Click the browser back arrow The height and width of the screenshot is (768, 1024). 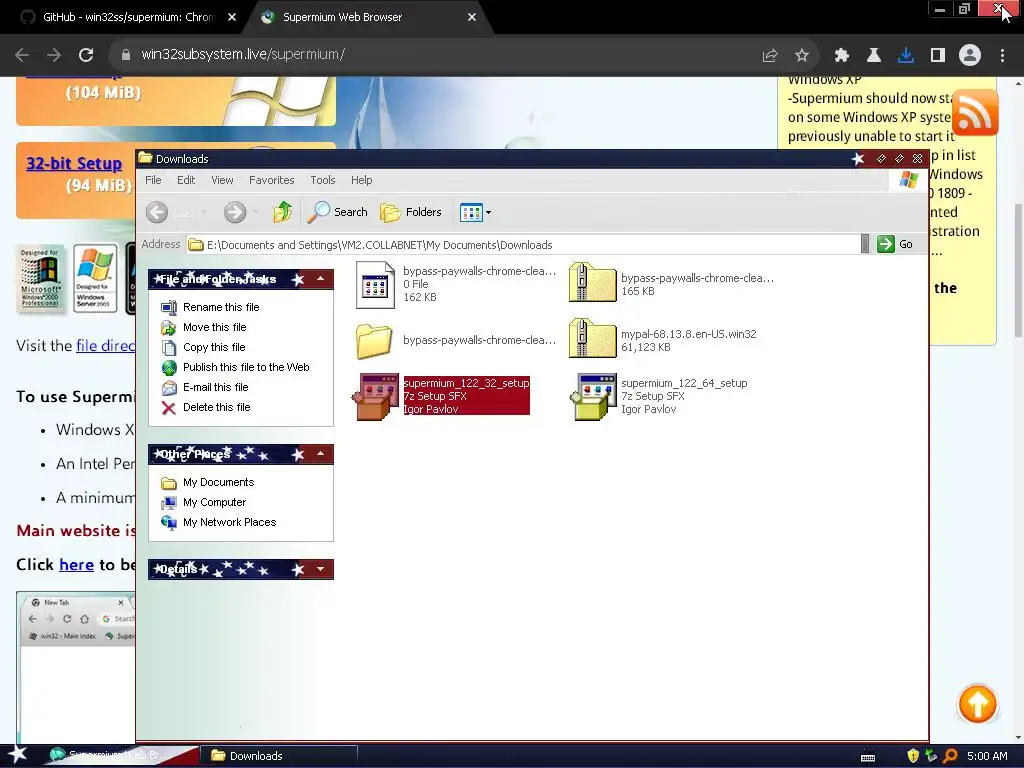point(22,55)
